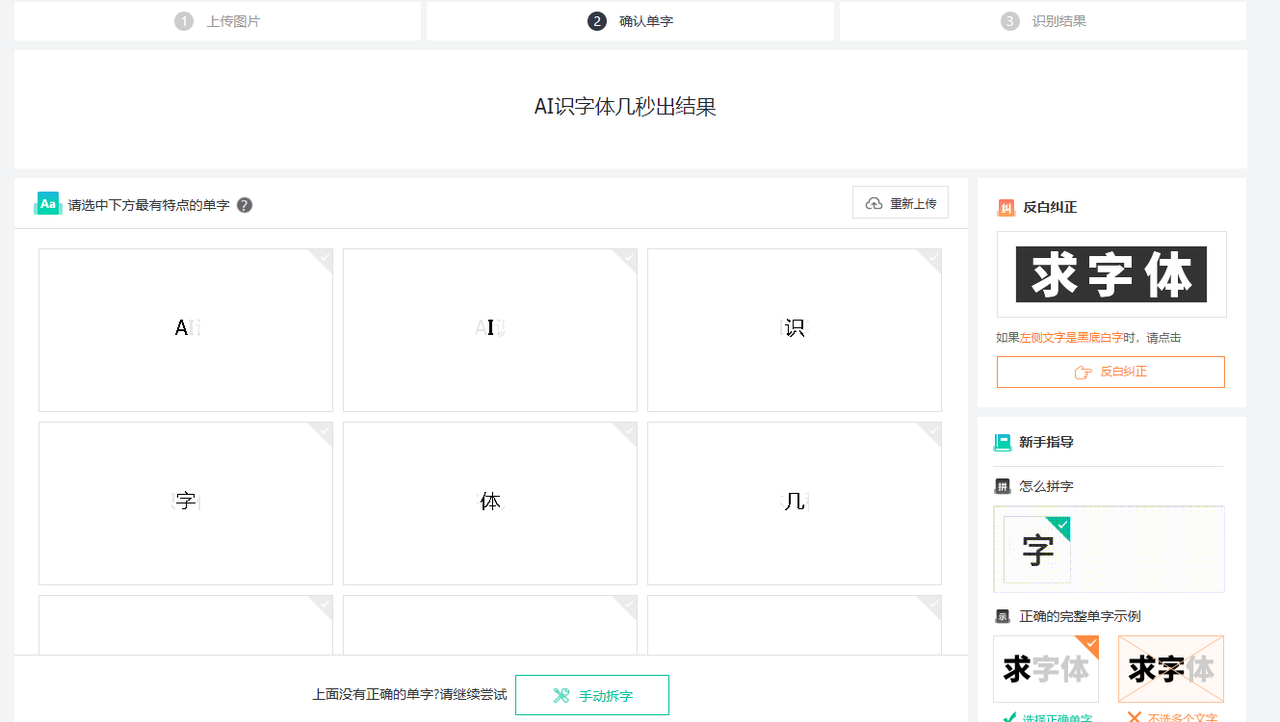Screen dimensions: 1280x722
Task: Click the 新手指导 book icon
Action: [x=1002, y=442]
